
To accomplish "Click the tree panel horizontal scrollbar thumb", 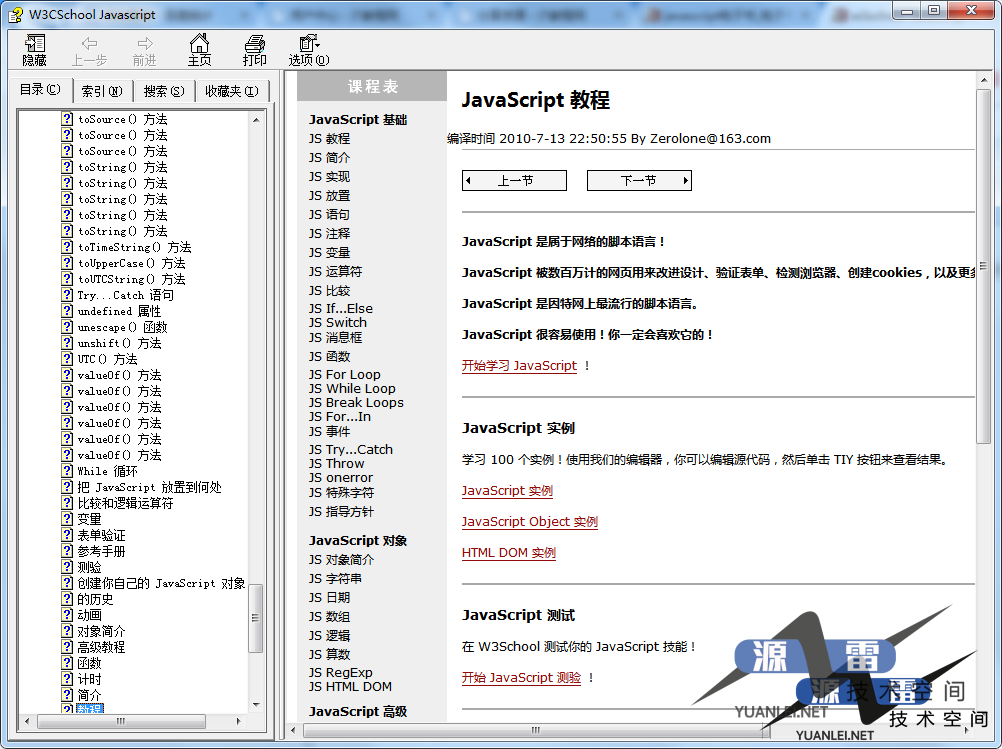I will [121, 721].
